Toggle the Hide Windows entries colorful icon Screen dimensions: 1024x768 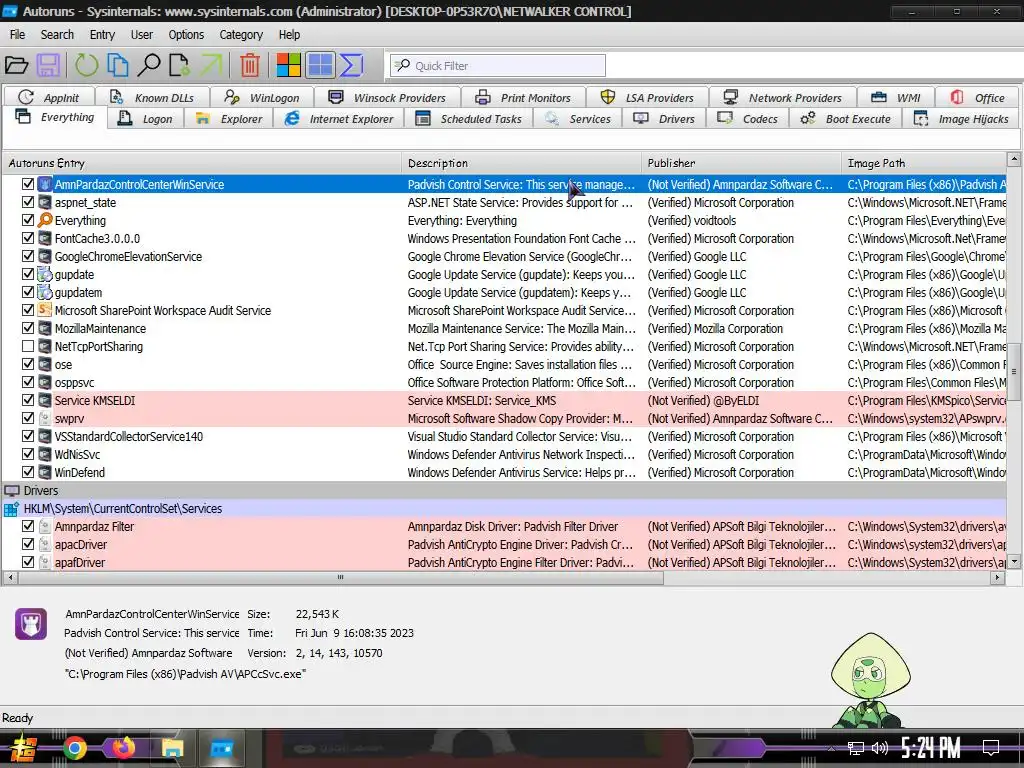pos(289,65)
